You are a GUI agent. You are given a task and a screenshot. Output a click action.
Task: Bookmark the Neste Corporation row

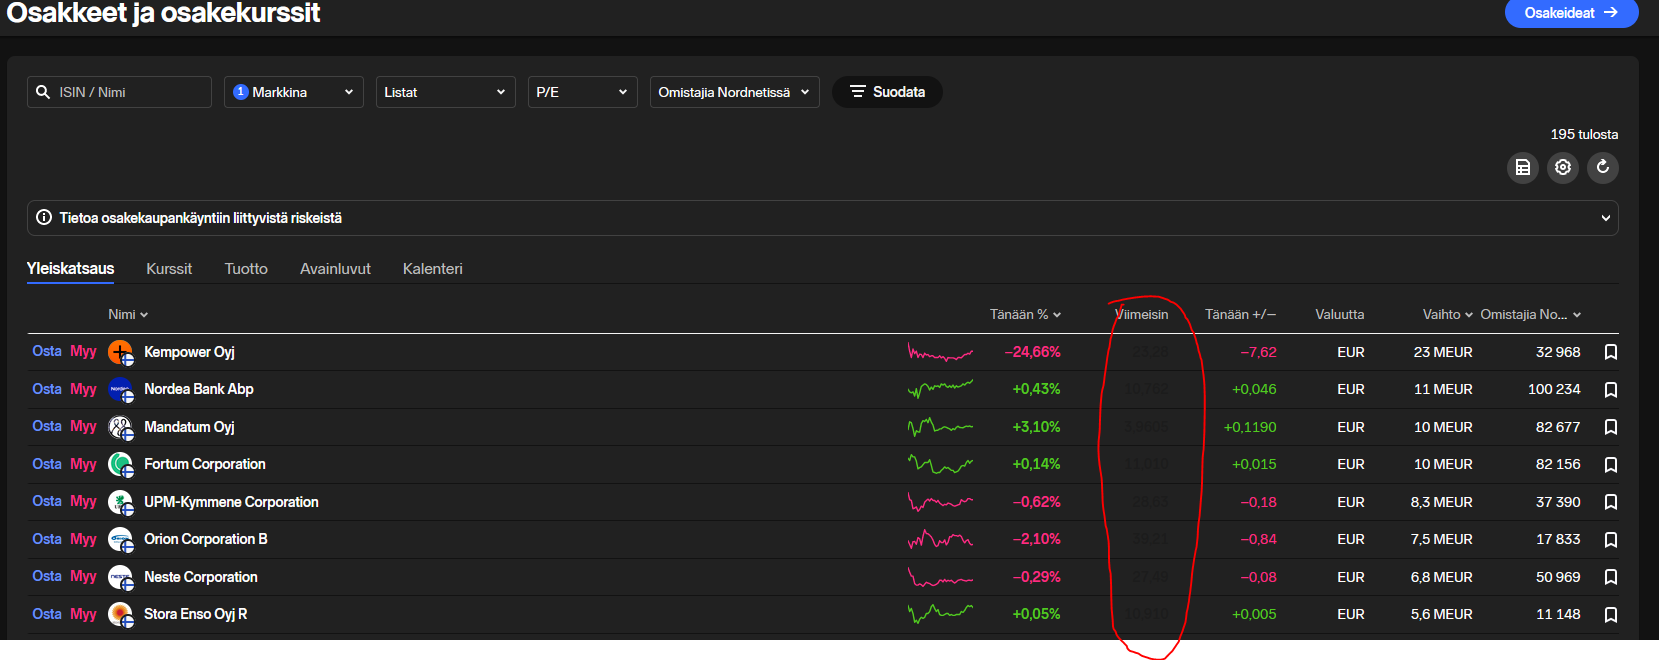1611,577
